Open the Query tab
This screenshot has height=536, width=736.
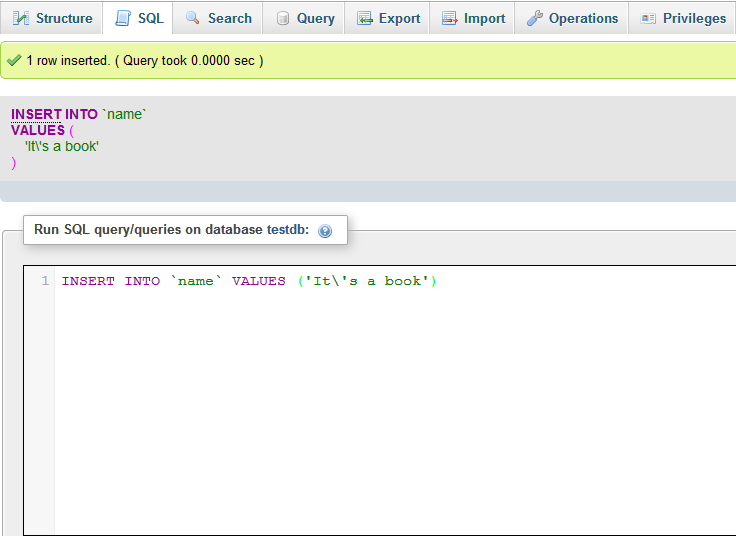[x=303, y=18]
